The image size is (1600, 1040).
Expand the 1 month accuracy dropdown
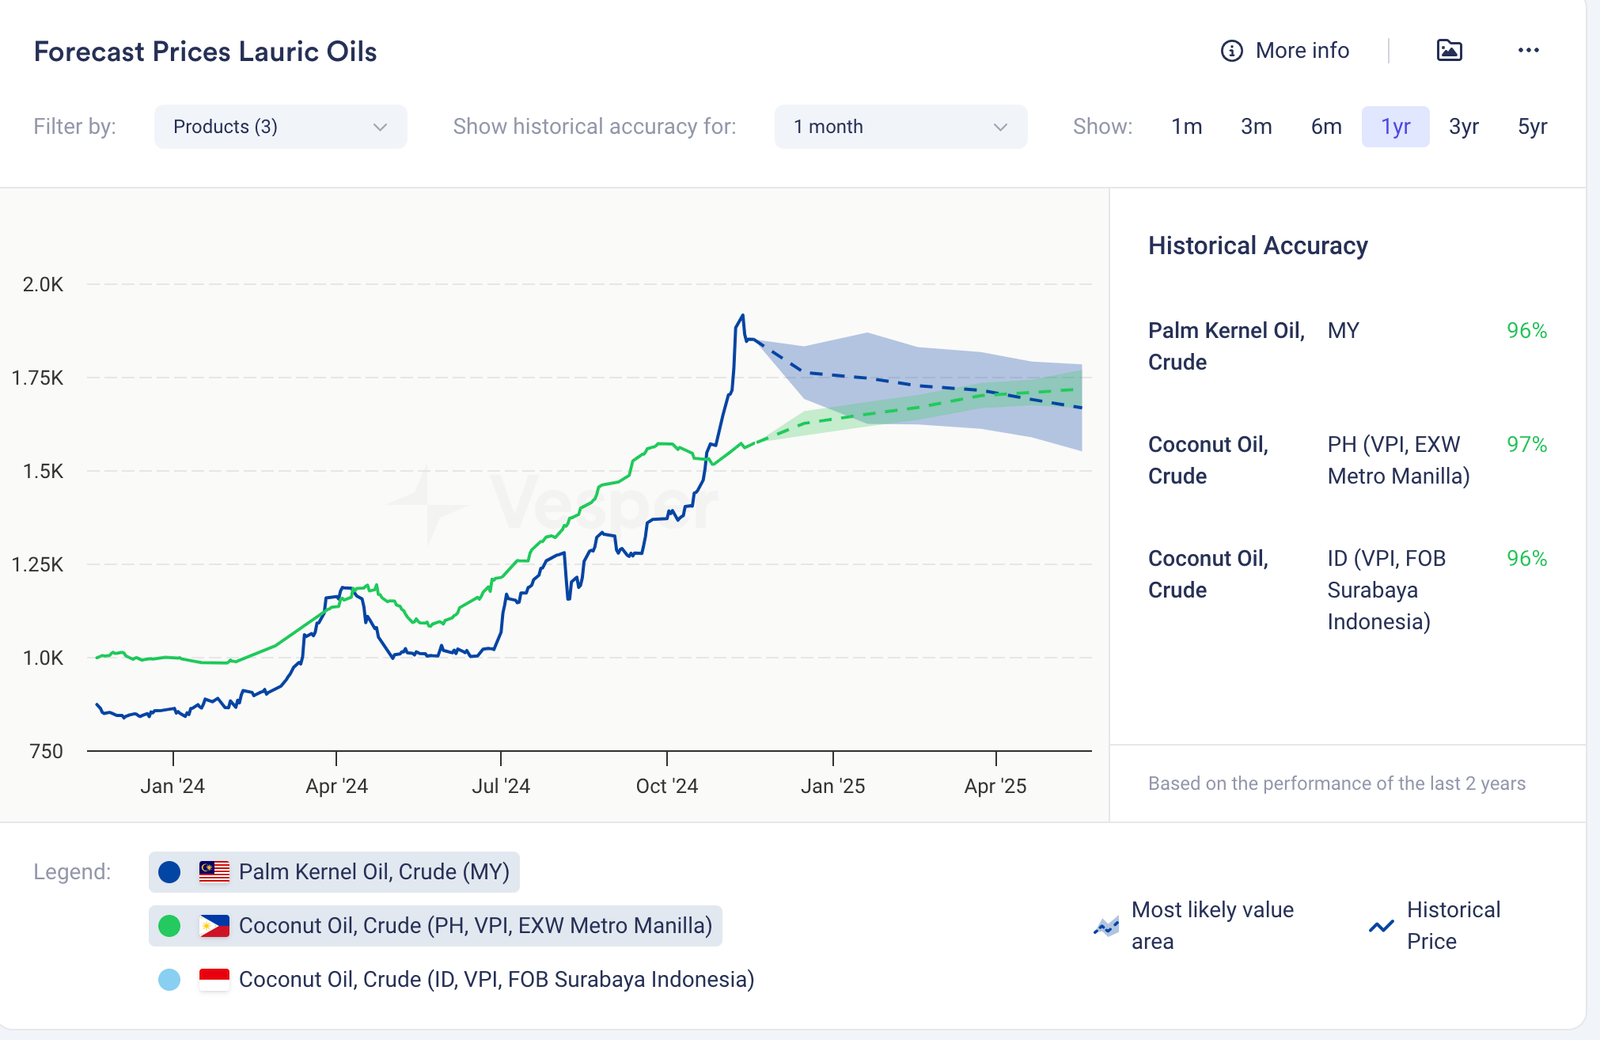tap(900, 127)
